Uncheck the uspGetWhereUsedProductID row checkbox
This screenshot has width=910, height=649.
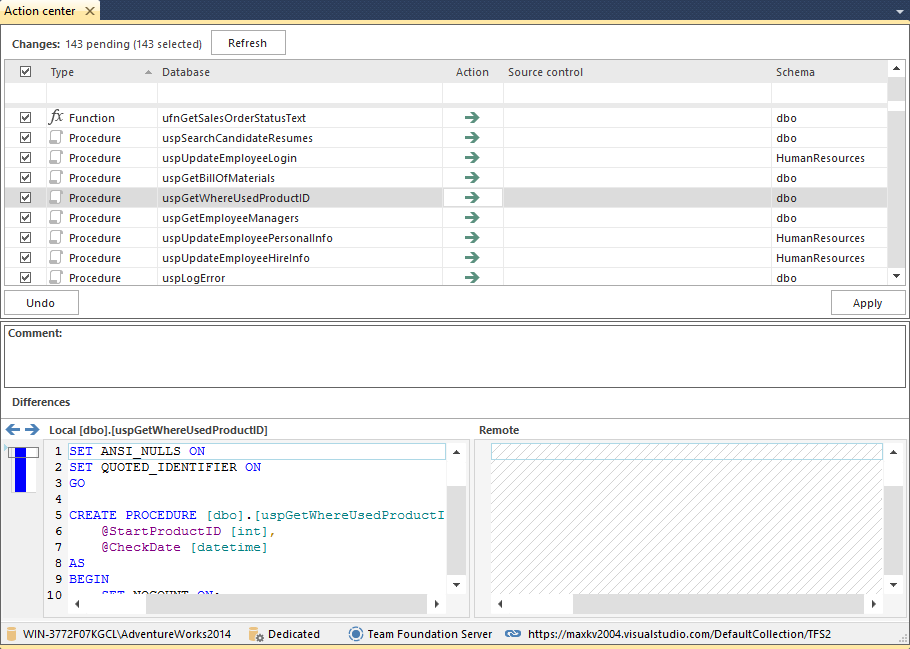(x=26, y=198)
